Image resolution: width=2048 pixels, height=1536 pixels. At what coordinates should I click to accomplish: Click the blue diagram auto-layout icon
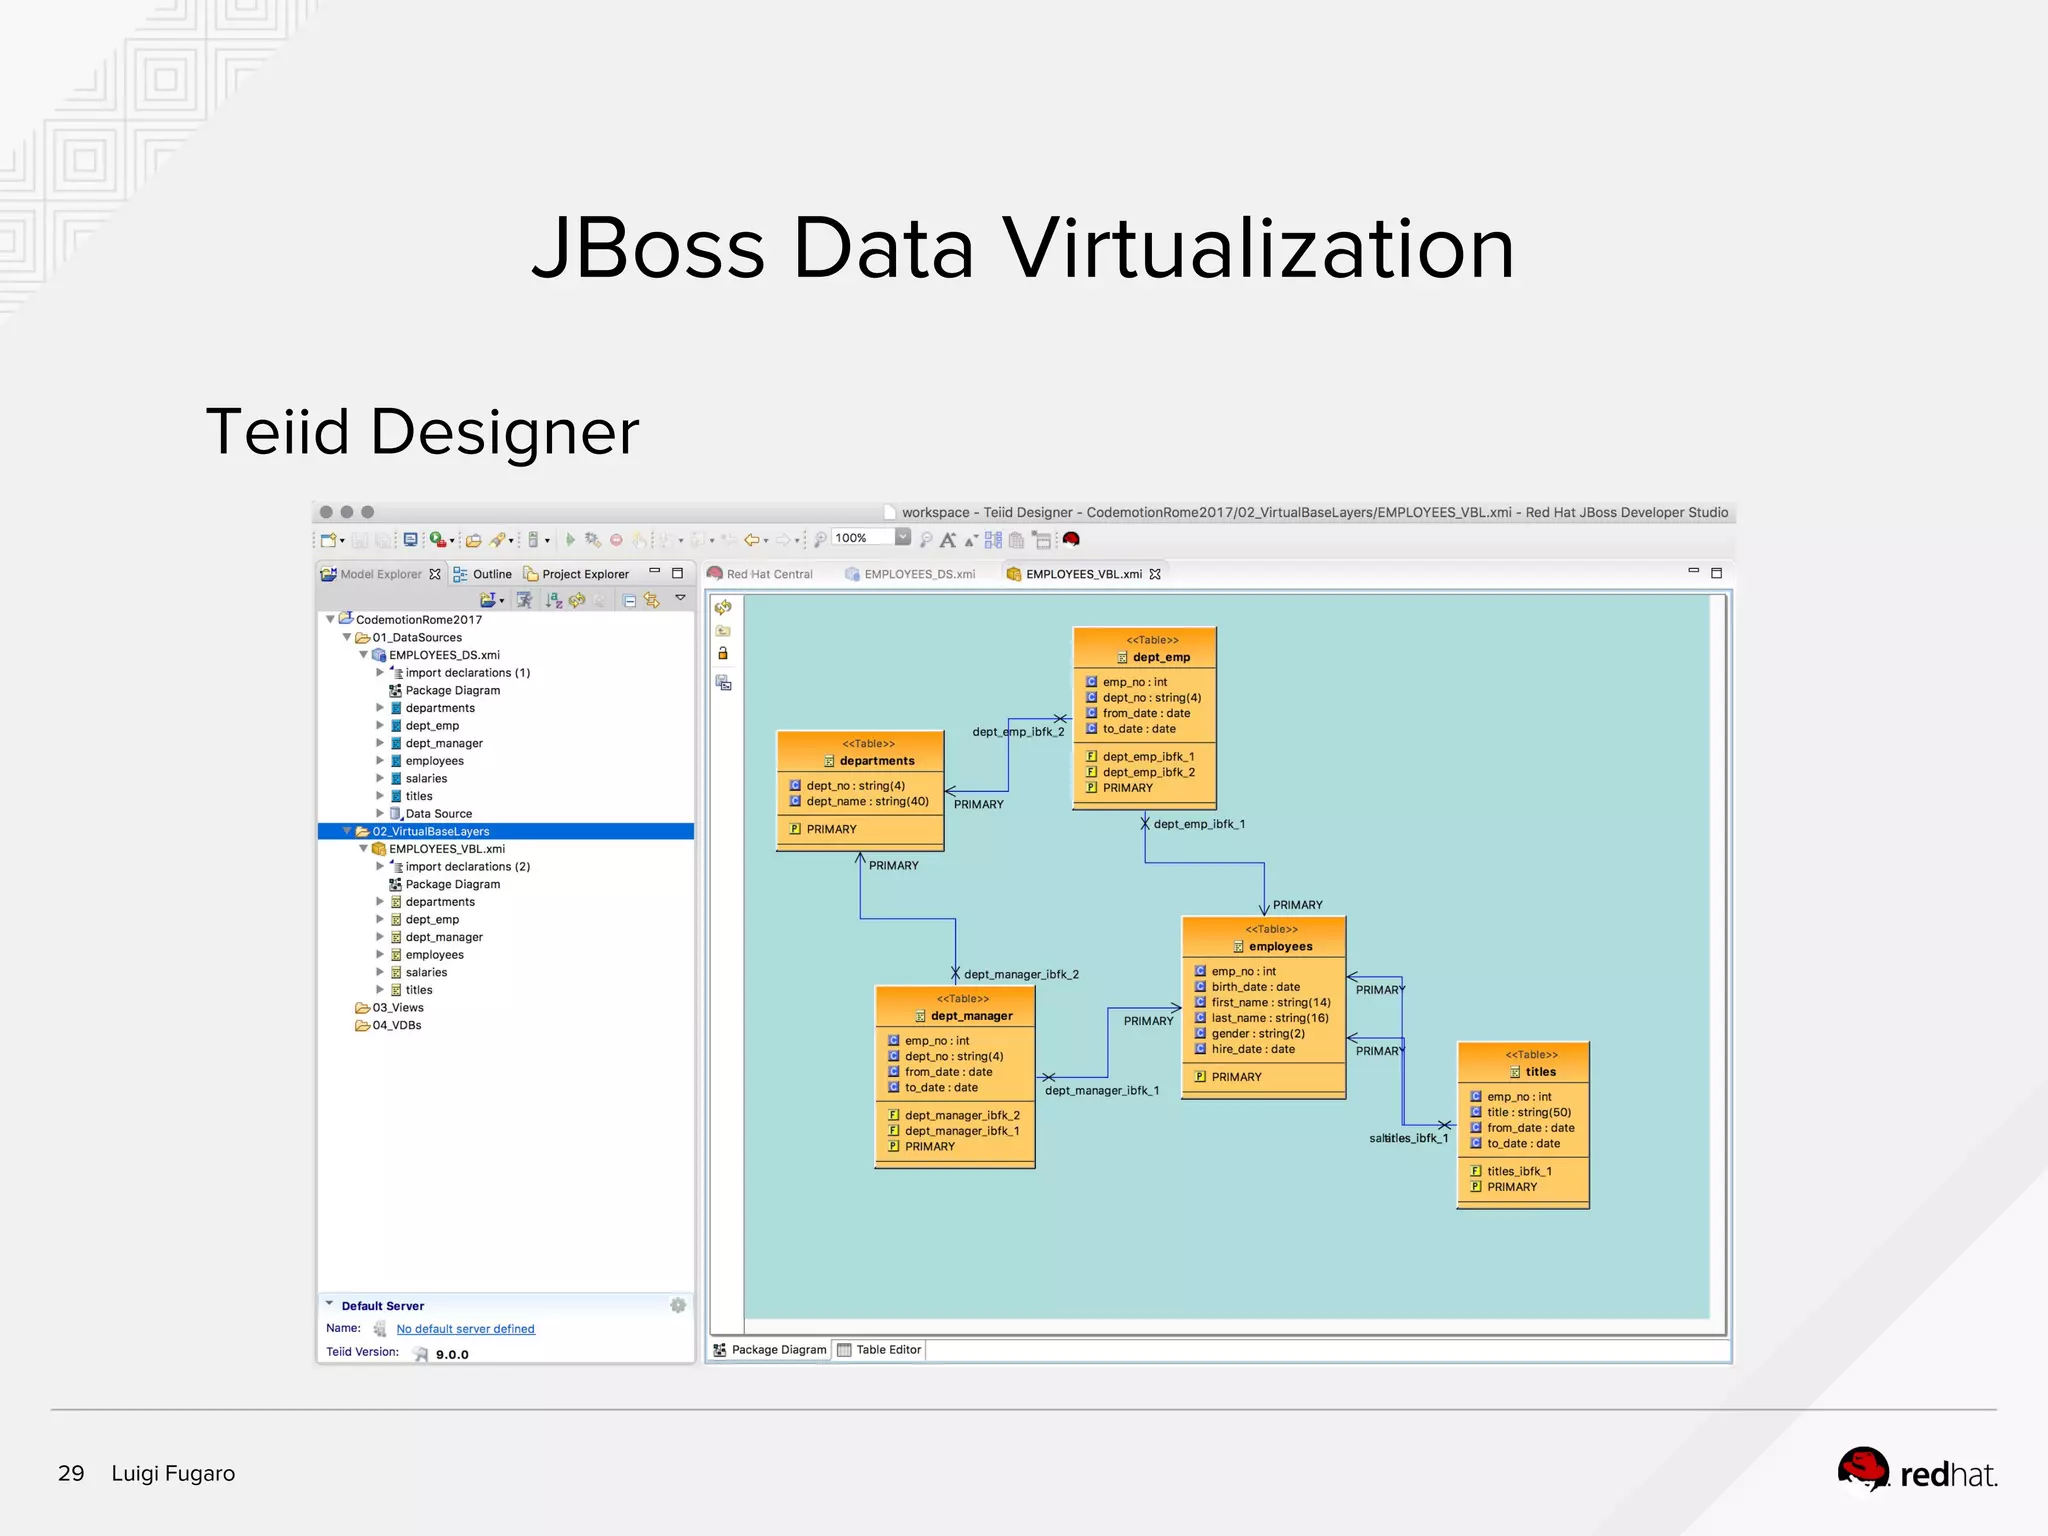(x=993, y=540)
